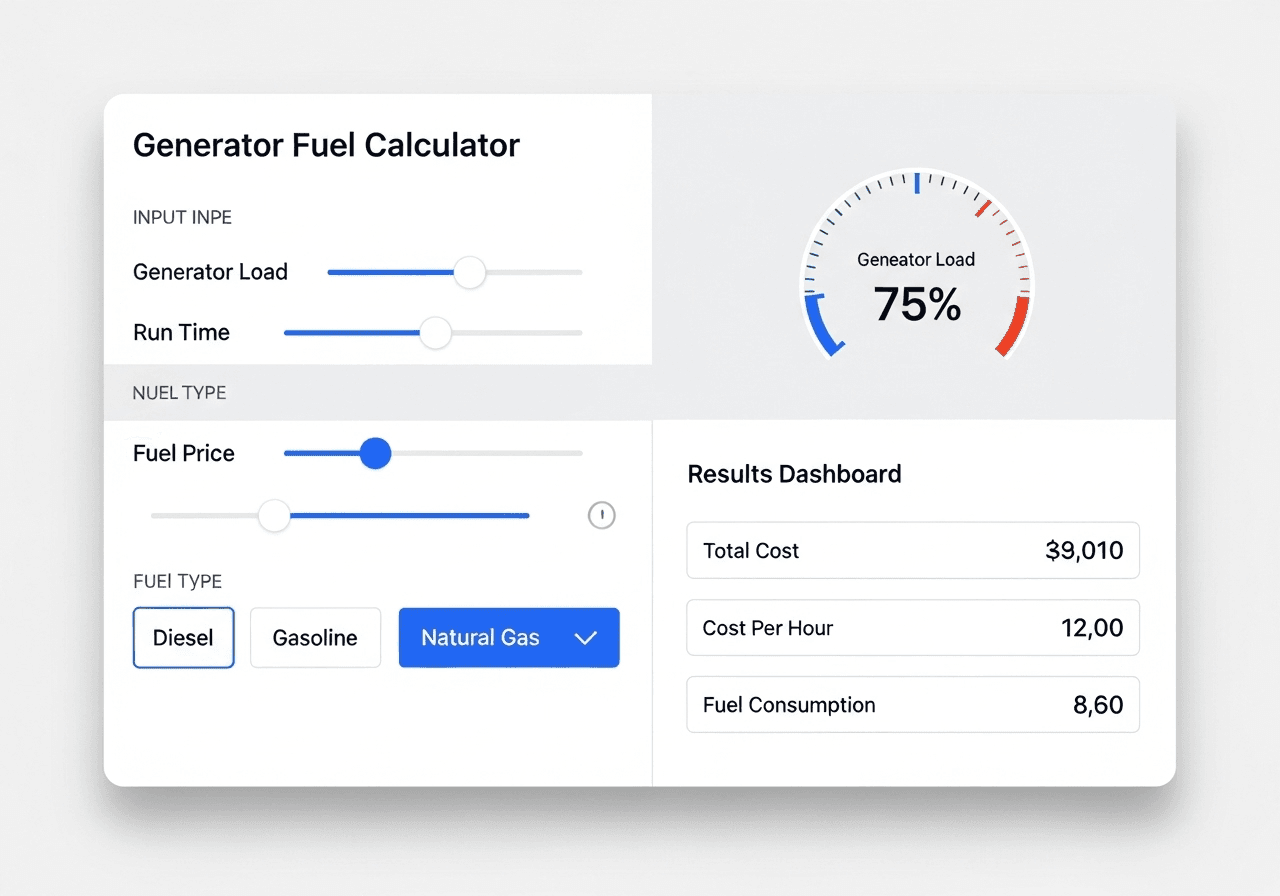The image size is (1280, 896).
Task: Expand the NUEL TYPE section
Action: [179, 393]
